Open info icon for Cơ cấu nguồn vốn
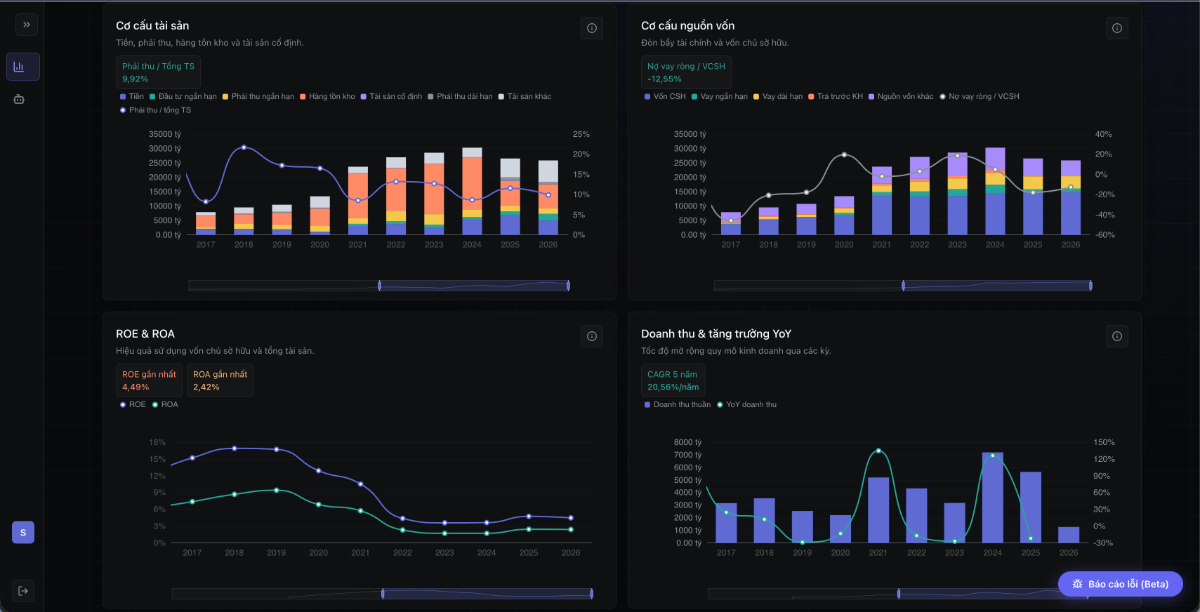 tap(1117, 28)
